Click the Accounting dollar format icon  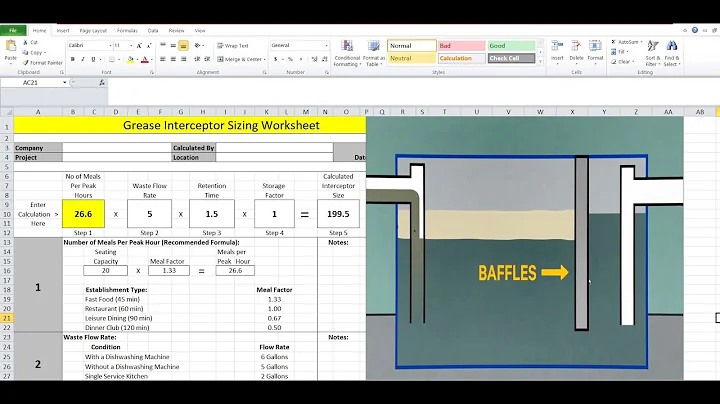point(276,59)
